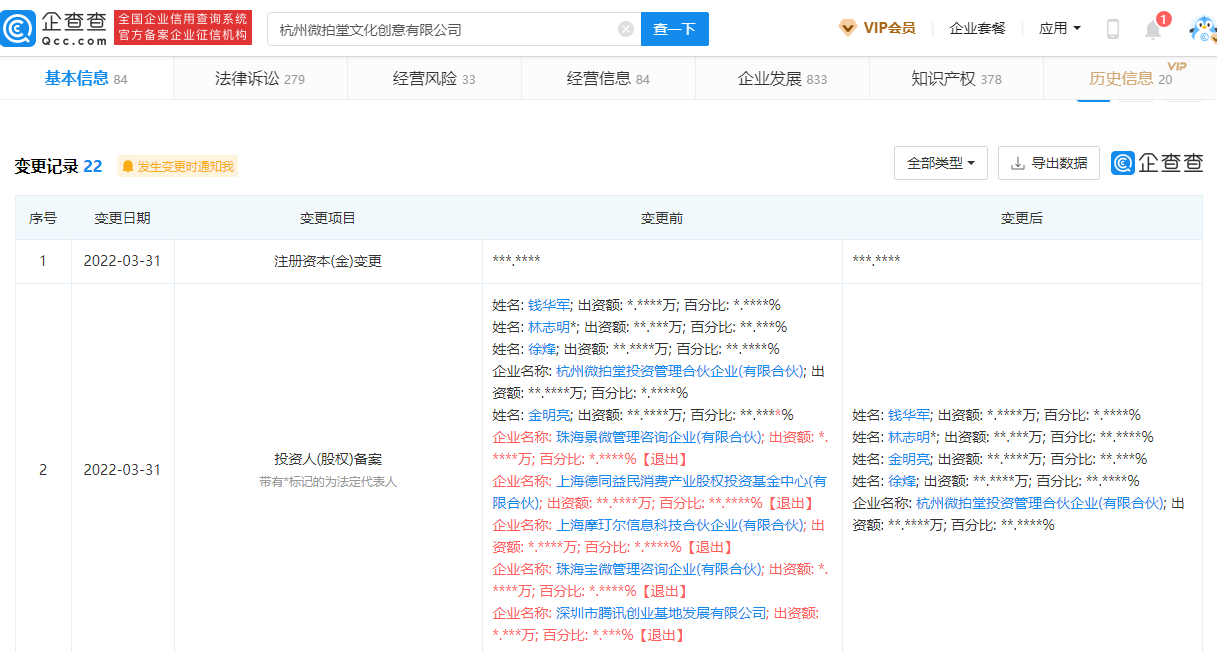Viewport: 1217px width, 652px height.
Task: Click the 查一下 search button
Action: click(x=674, y=29)
